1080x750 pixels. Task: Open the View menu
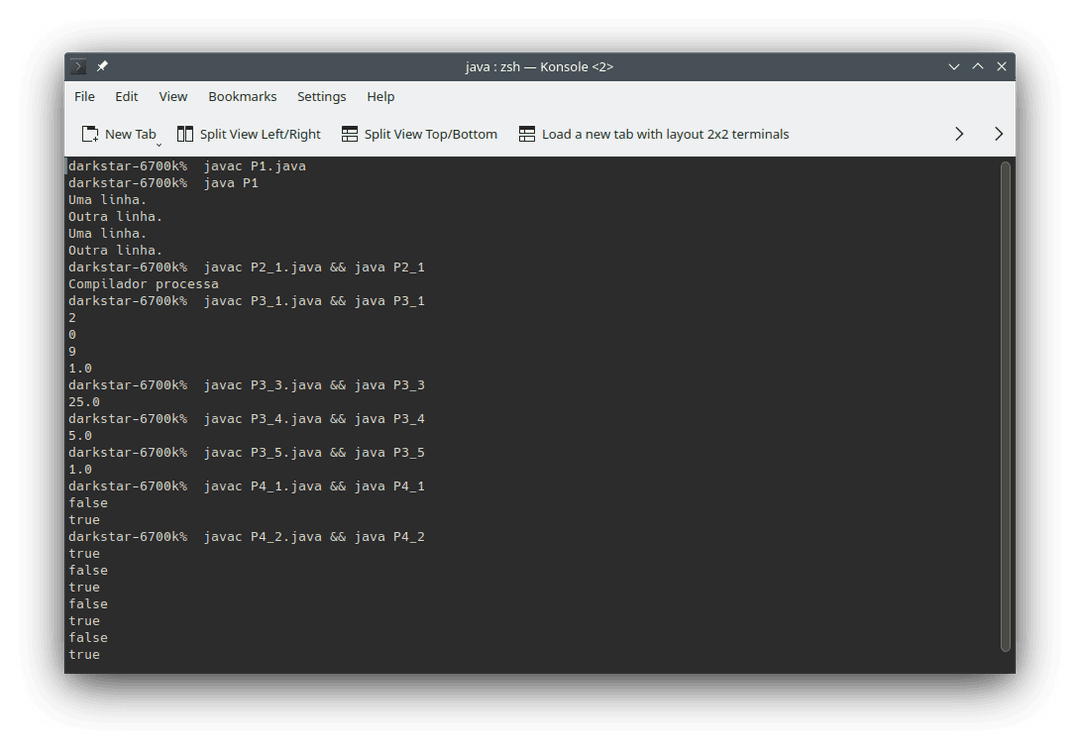tap(172, 96)
